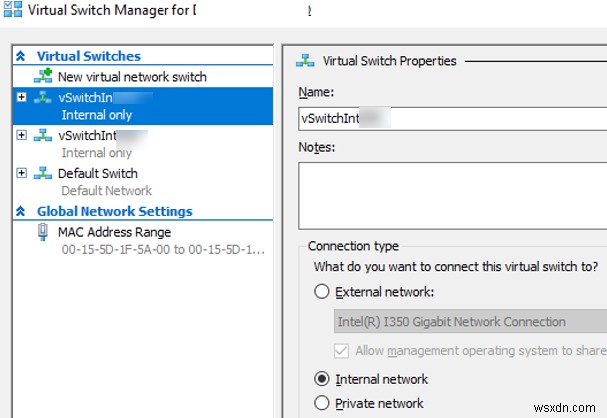607x418 pixels.
Task: Click the Virtual Switches section heading
Action: pos(89,56)
